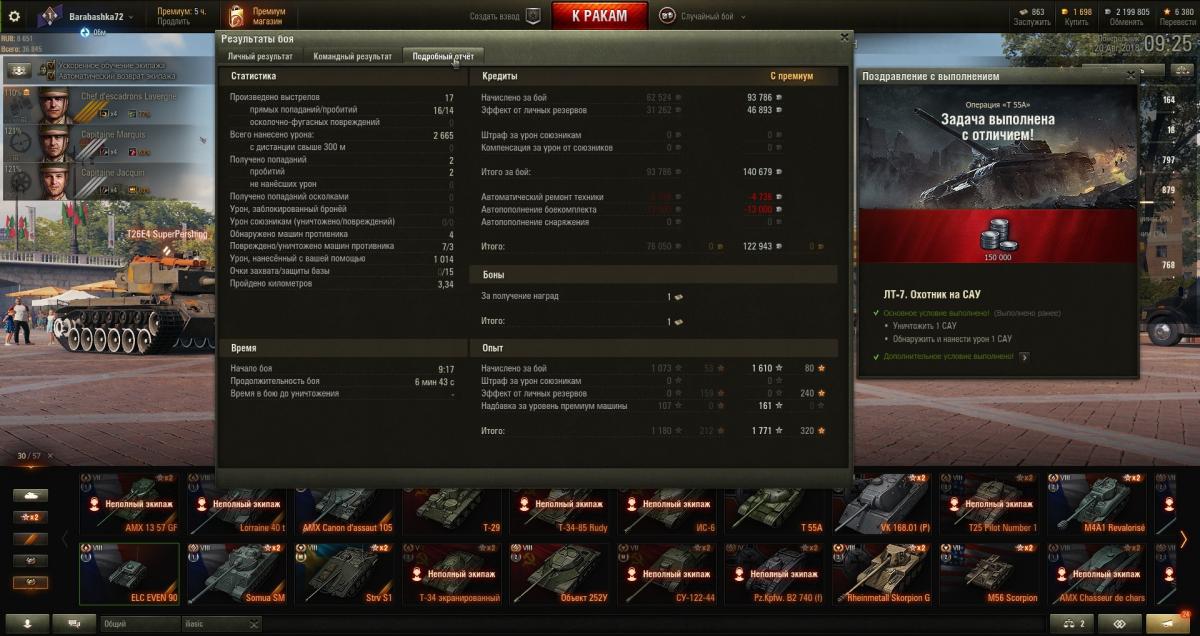Select crew member Capitaine Jacquin

coord(107,180)
